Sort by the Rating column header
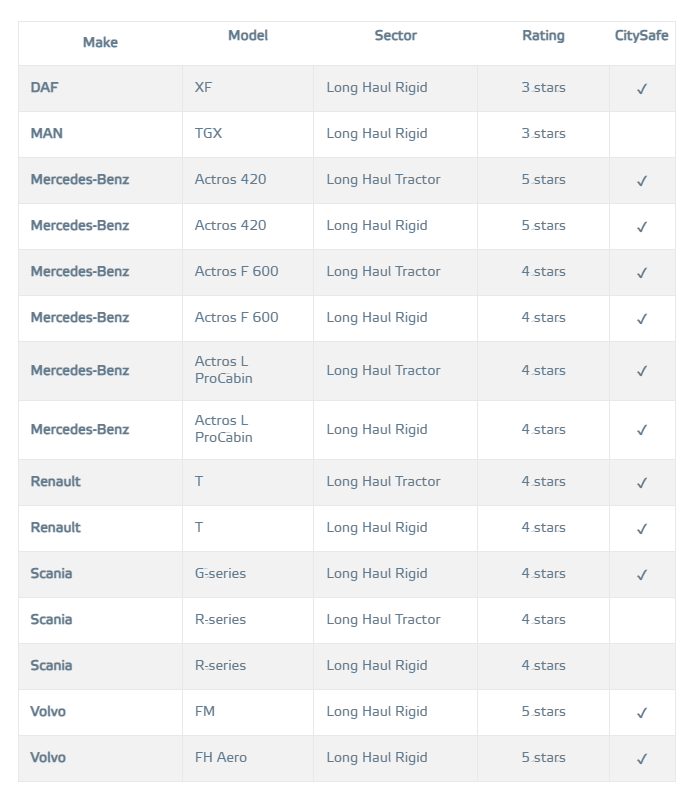The width and height of the screenshot is (697, 798). pyautogui.click(x=543, y=36)
